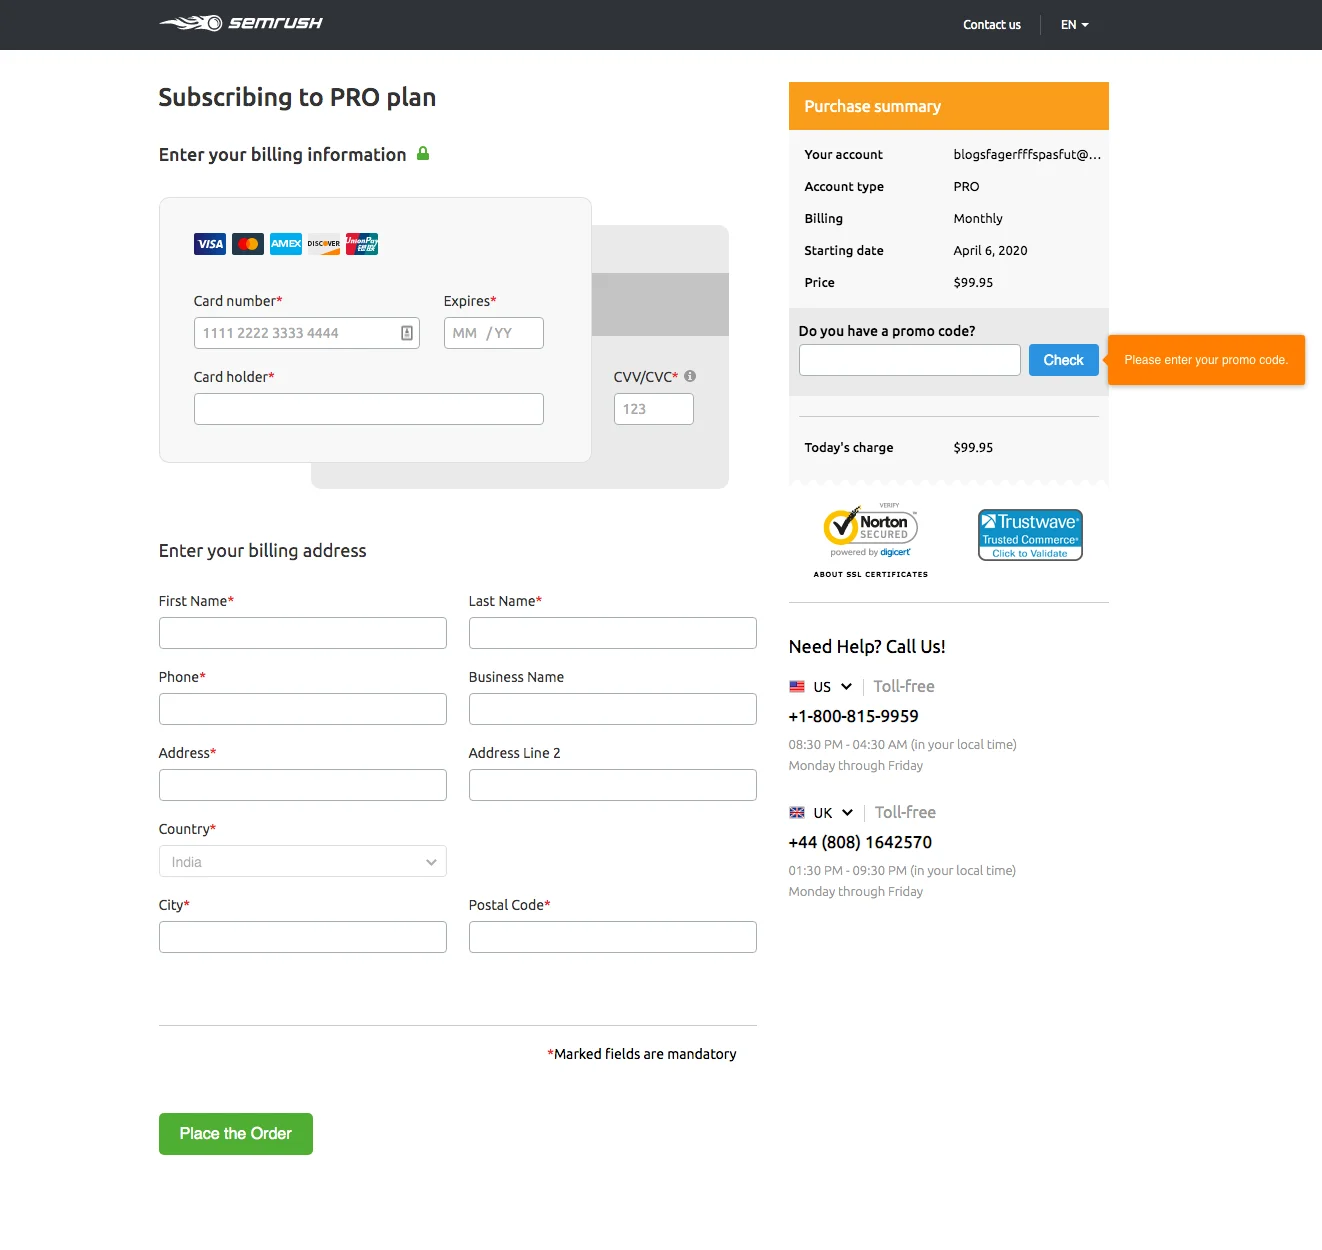Click the Discover card icon
Viewport: 1322px width, 1250px height.
click(323, 243)
